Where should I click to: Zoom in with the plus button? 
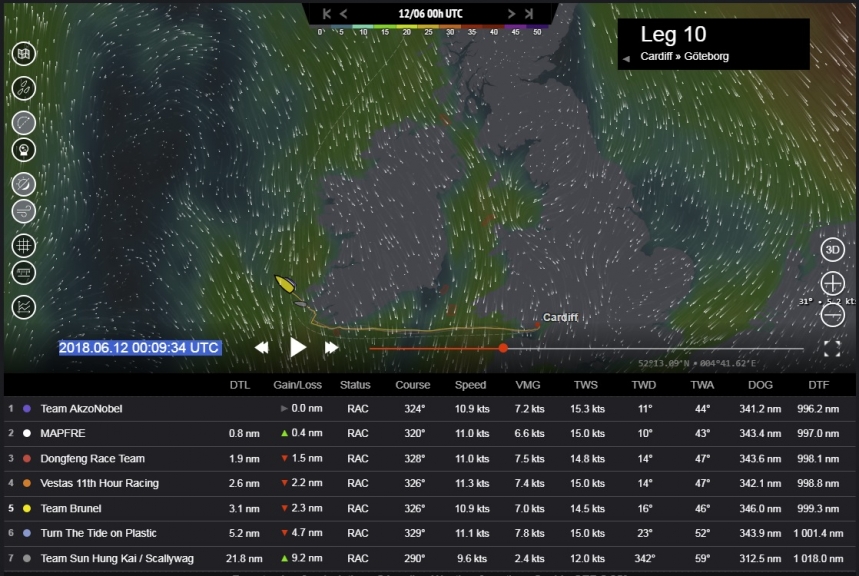click(832, 284)
